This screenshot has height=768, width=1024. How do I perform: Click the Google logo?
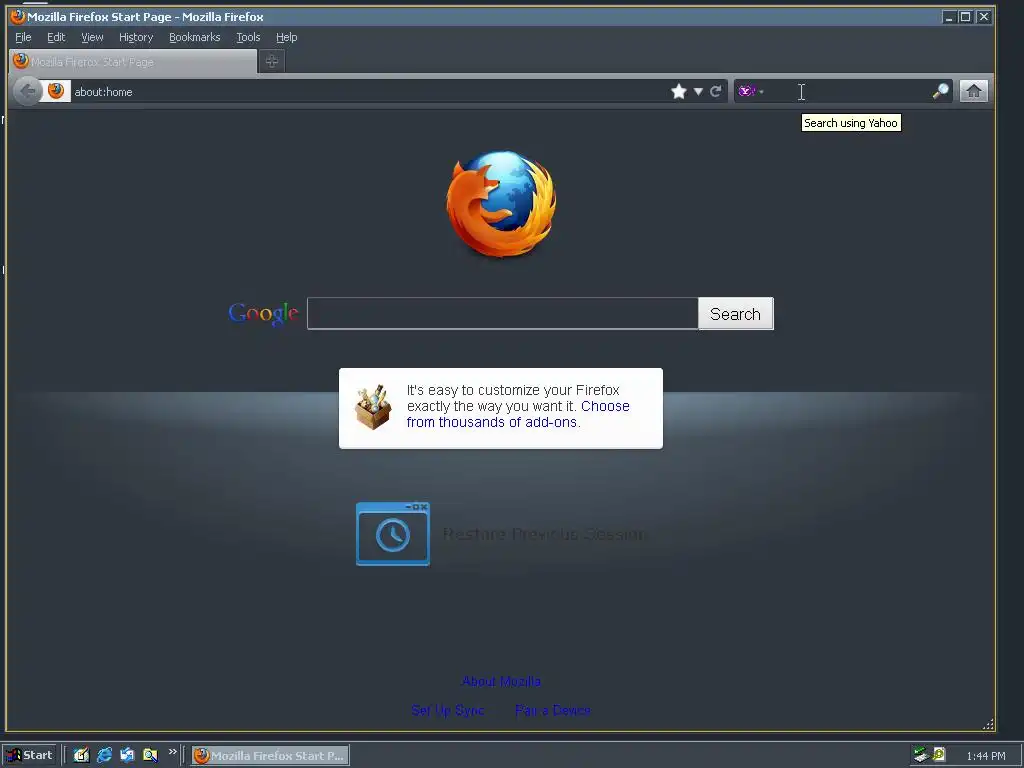pyautogui.click(x=264, y=314)
